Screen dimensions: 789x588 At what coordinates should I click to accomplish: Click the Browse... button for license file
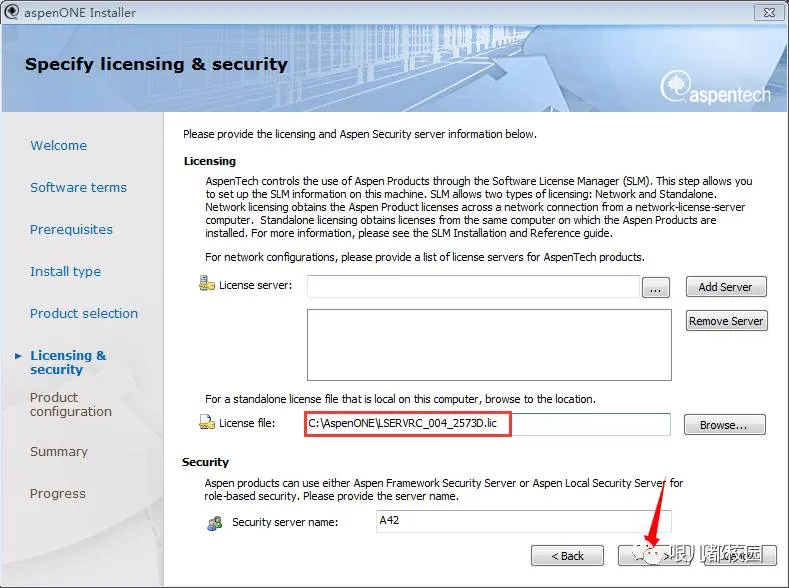point(724,425)
